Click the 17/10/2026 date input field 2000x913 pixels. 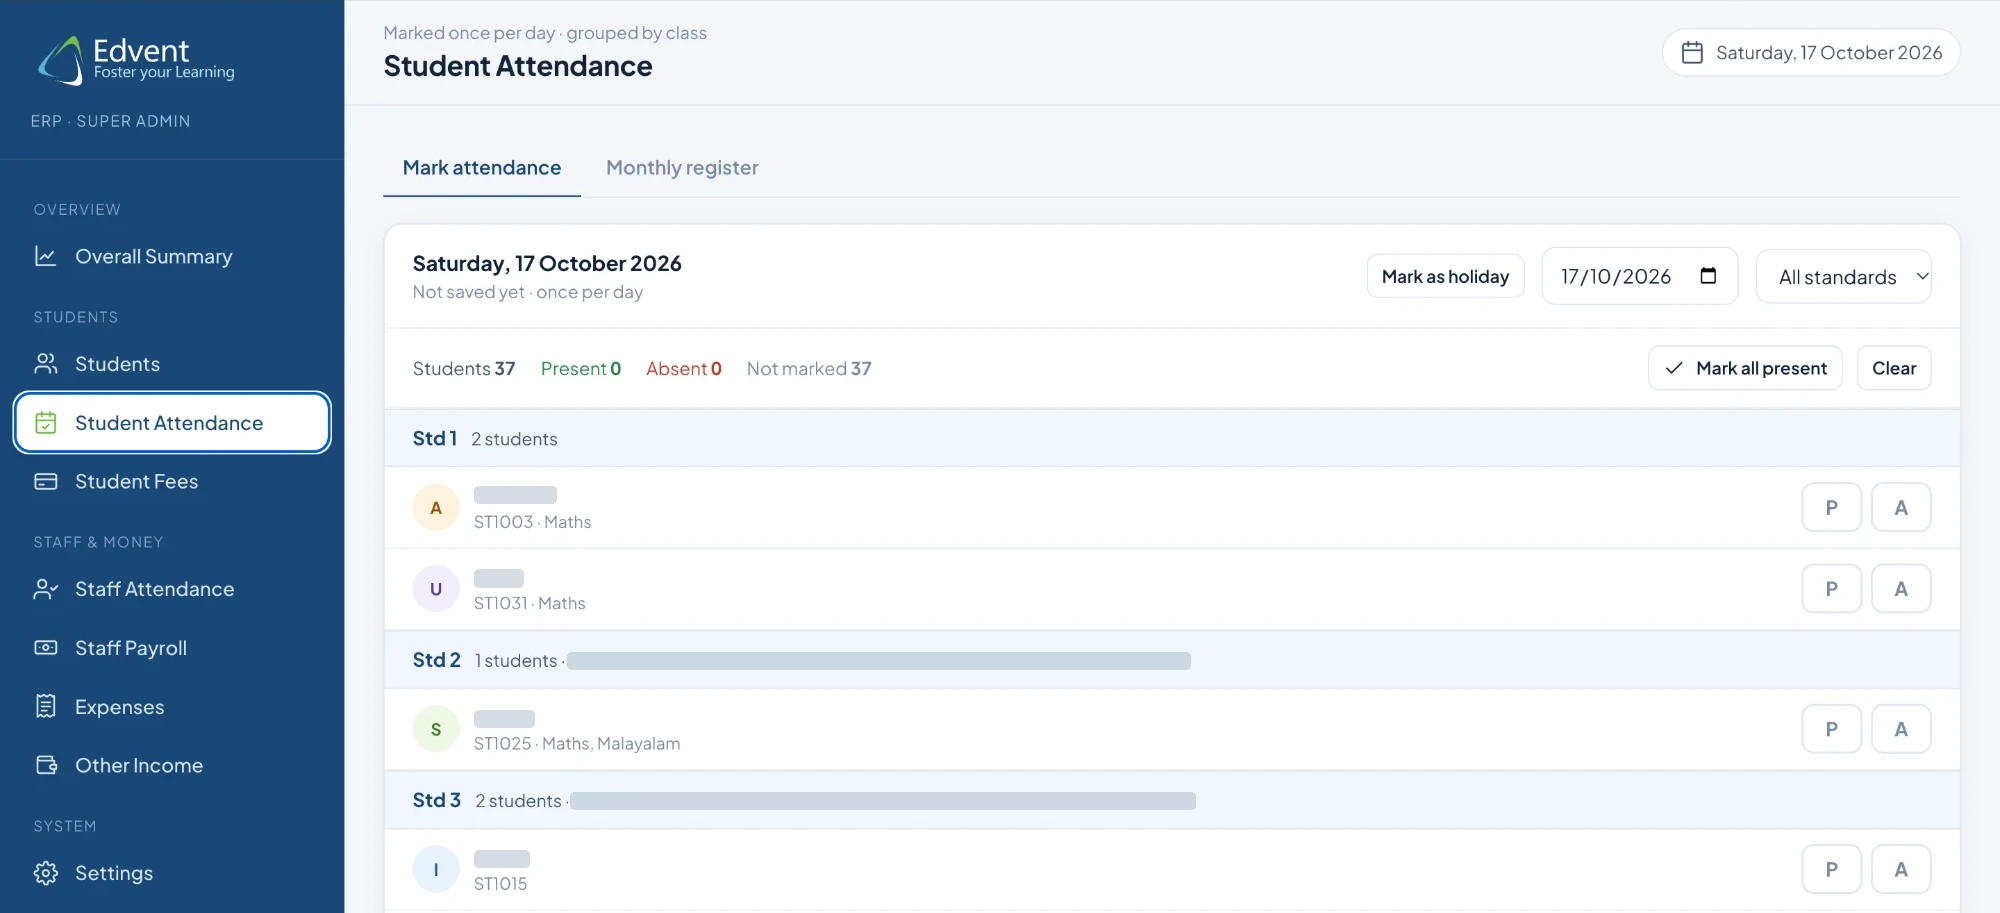(1639, 276)
